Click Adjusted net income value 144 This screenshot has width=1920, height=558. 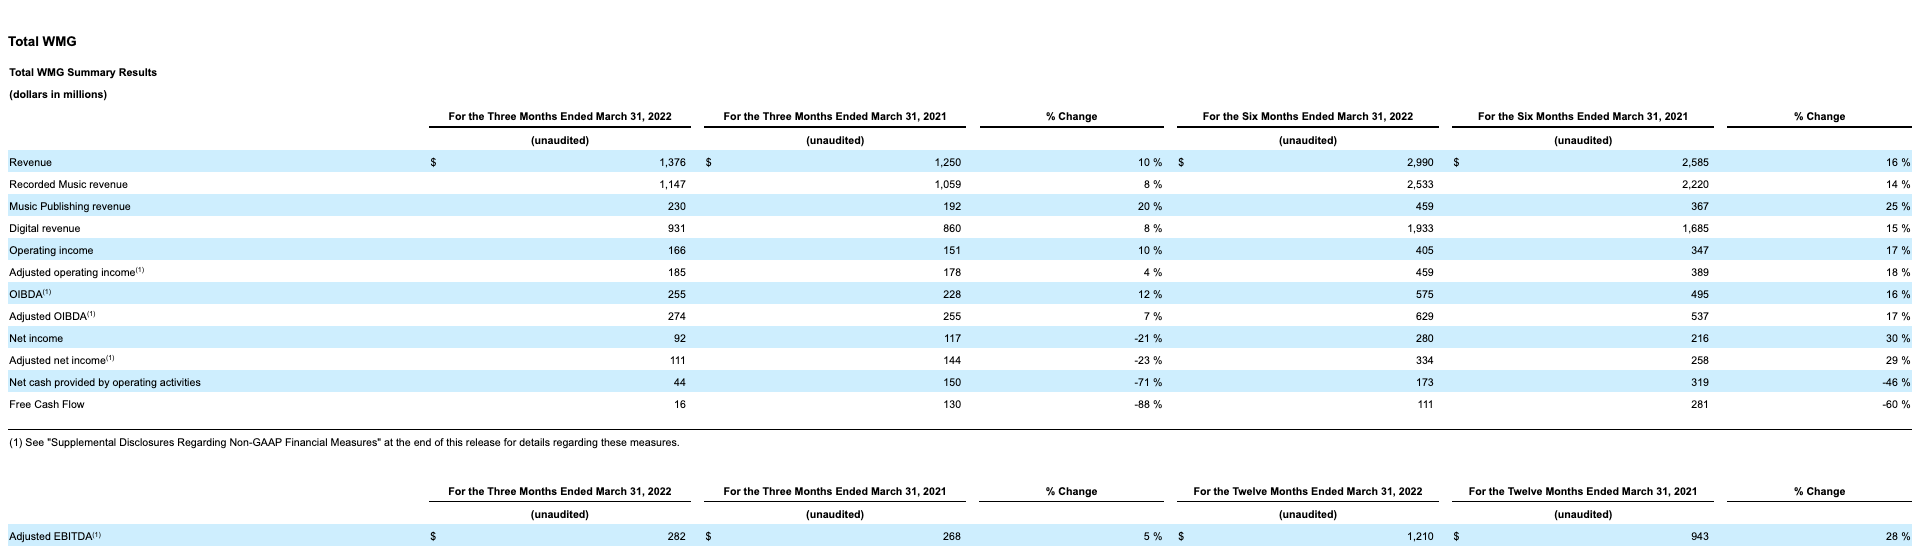(x=952, y=360)
